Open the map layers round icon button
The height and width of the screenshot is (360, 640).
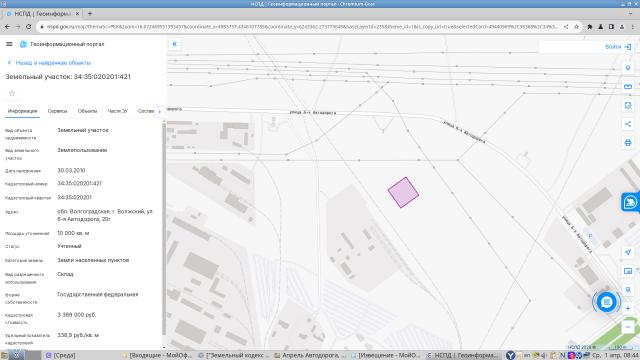point(628,68)
